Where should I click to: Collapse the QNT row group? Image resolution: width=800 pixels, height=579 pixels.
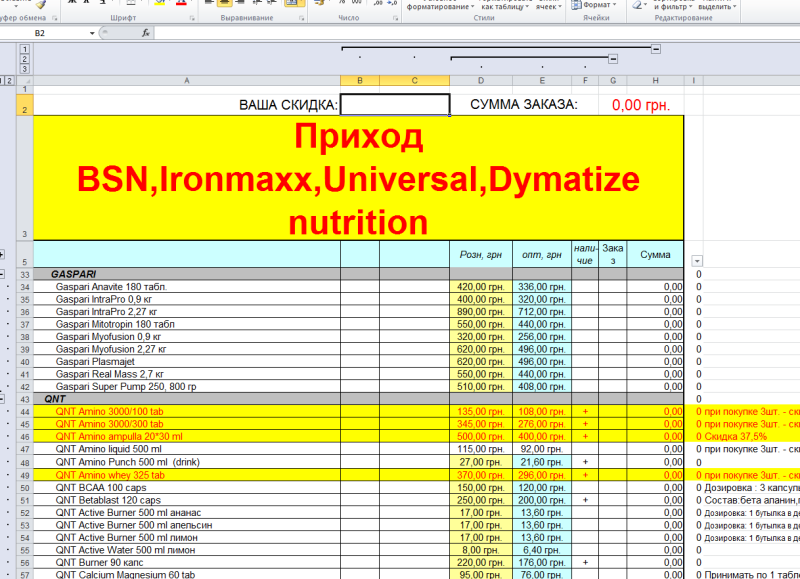tap(2, 399)
